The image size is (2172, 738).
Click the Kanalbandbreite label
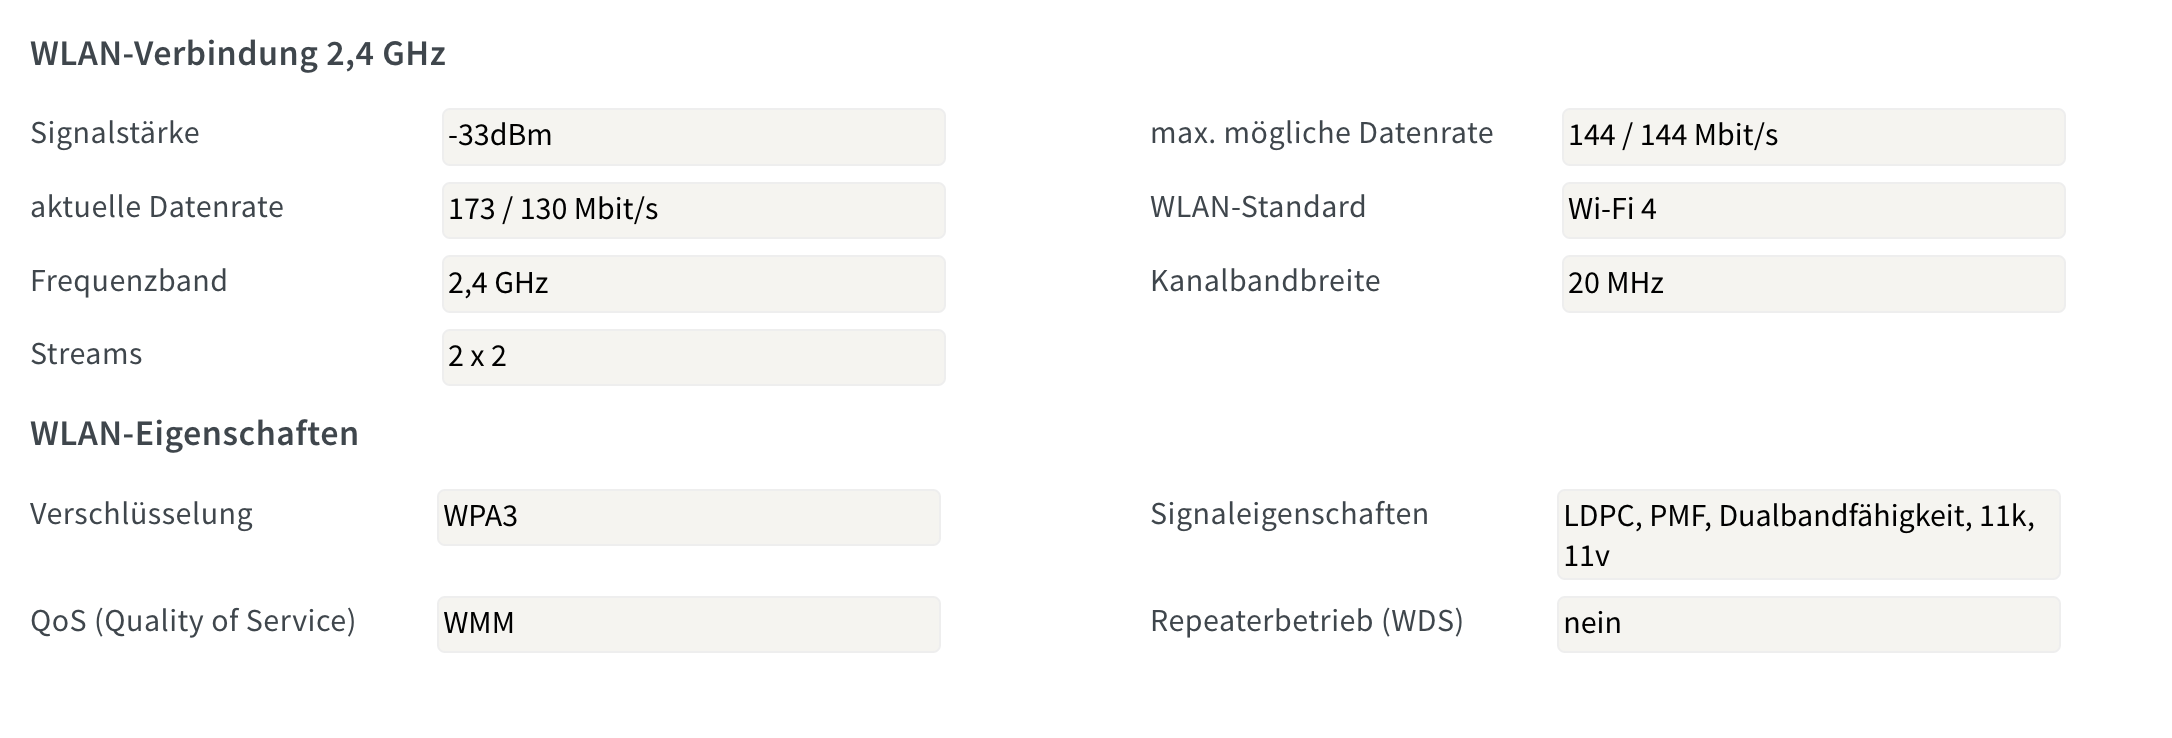point(1265,281)
